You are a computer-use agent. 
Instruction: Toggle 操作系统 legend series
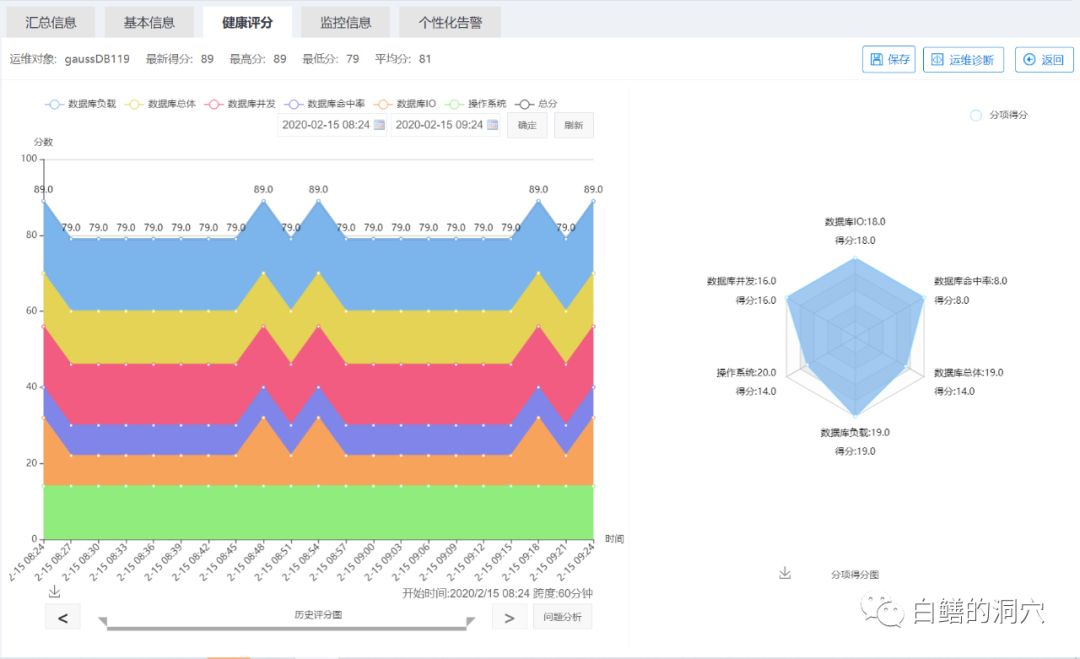point(476,104)
